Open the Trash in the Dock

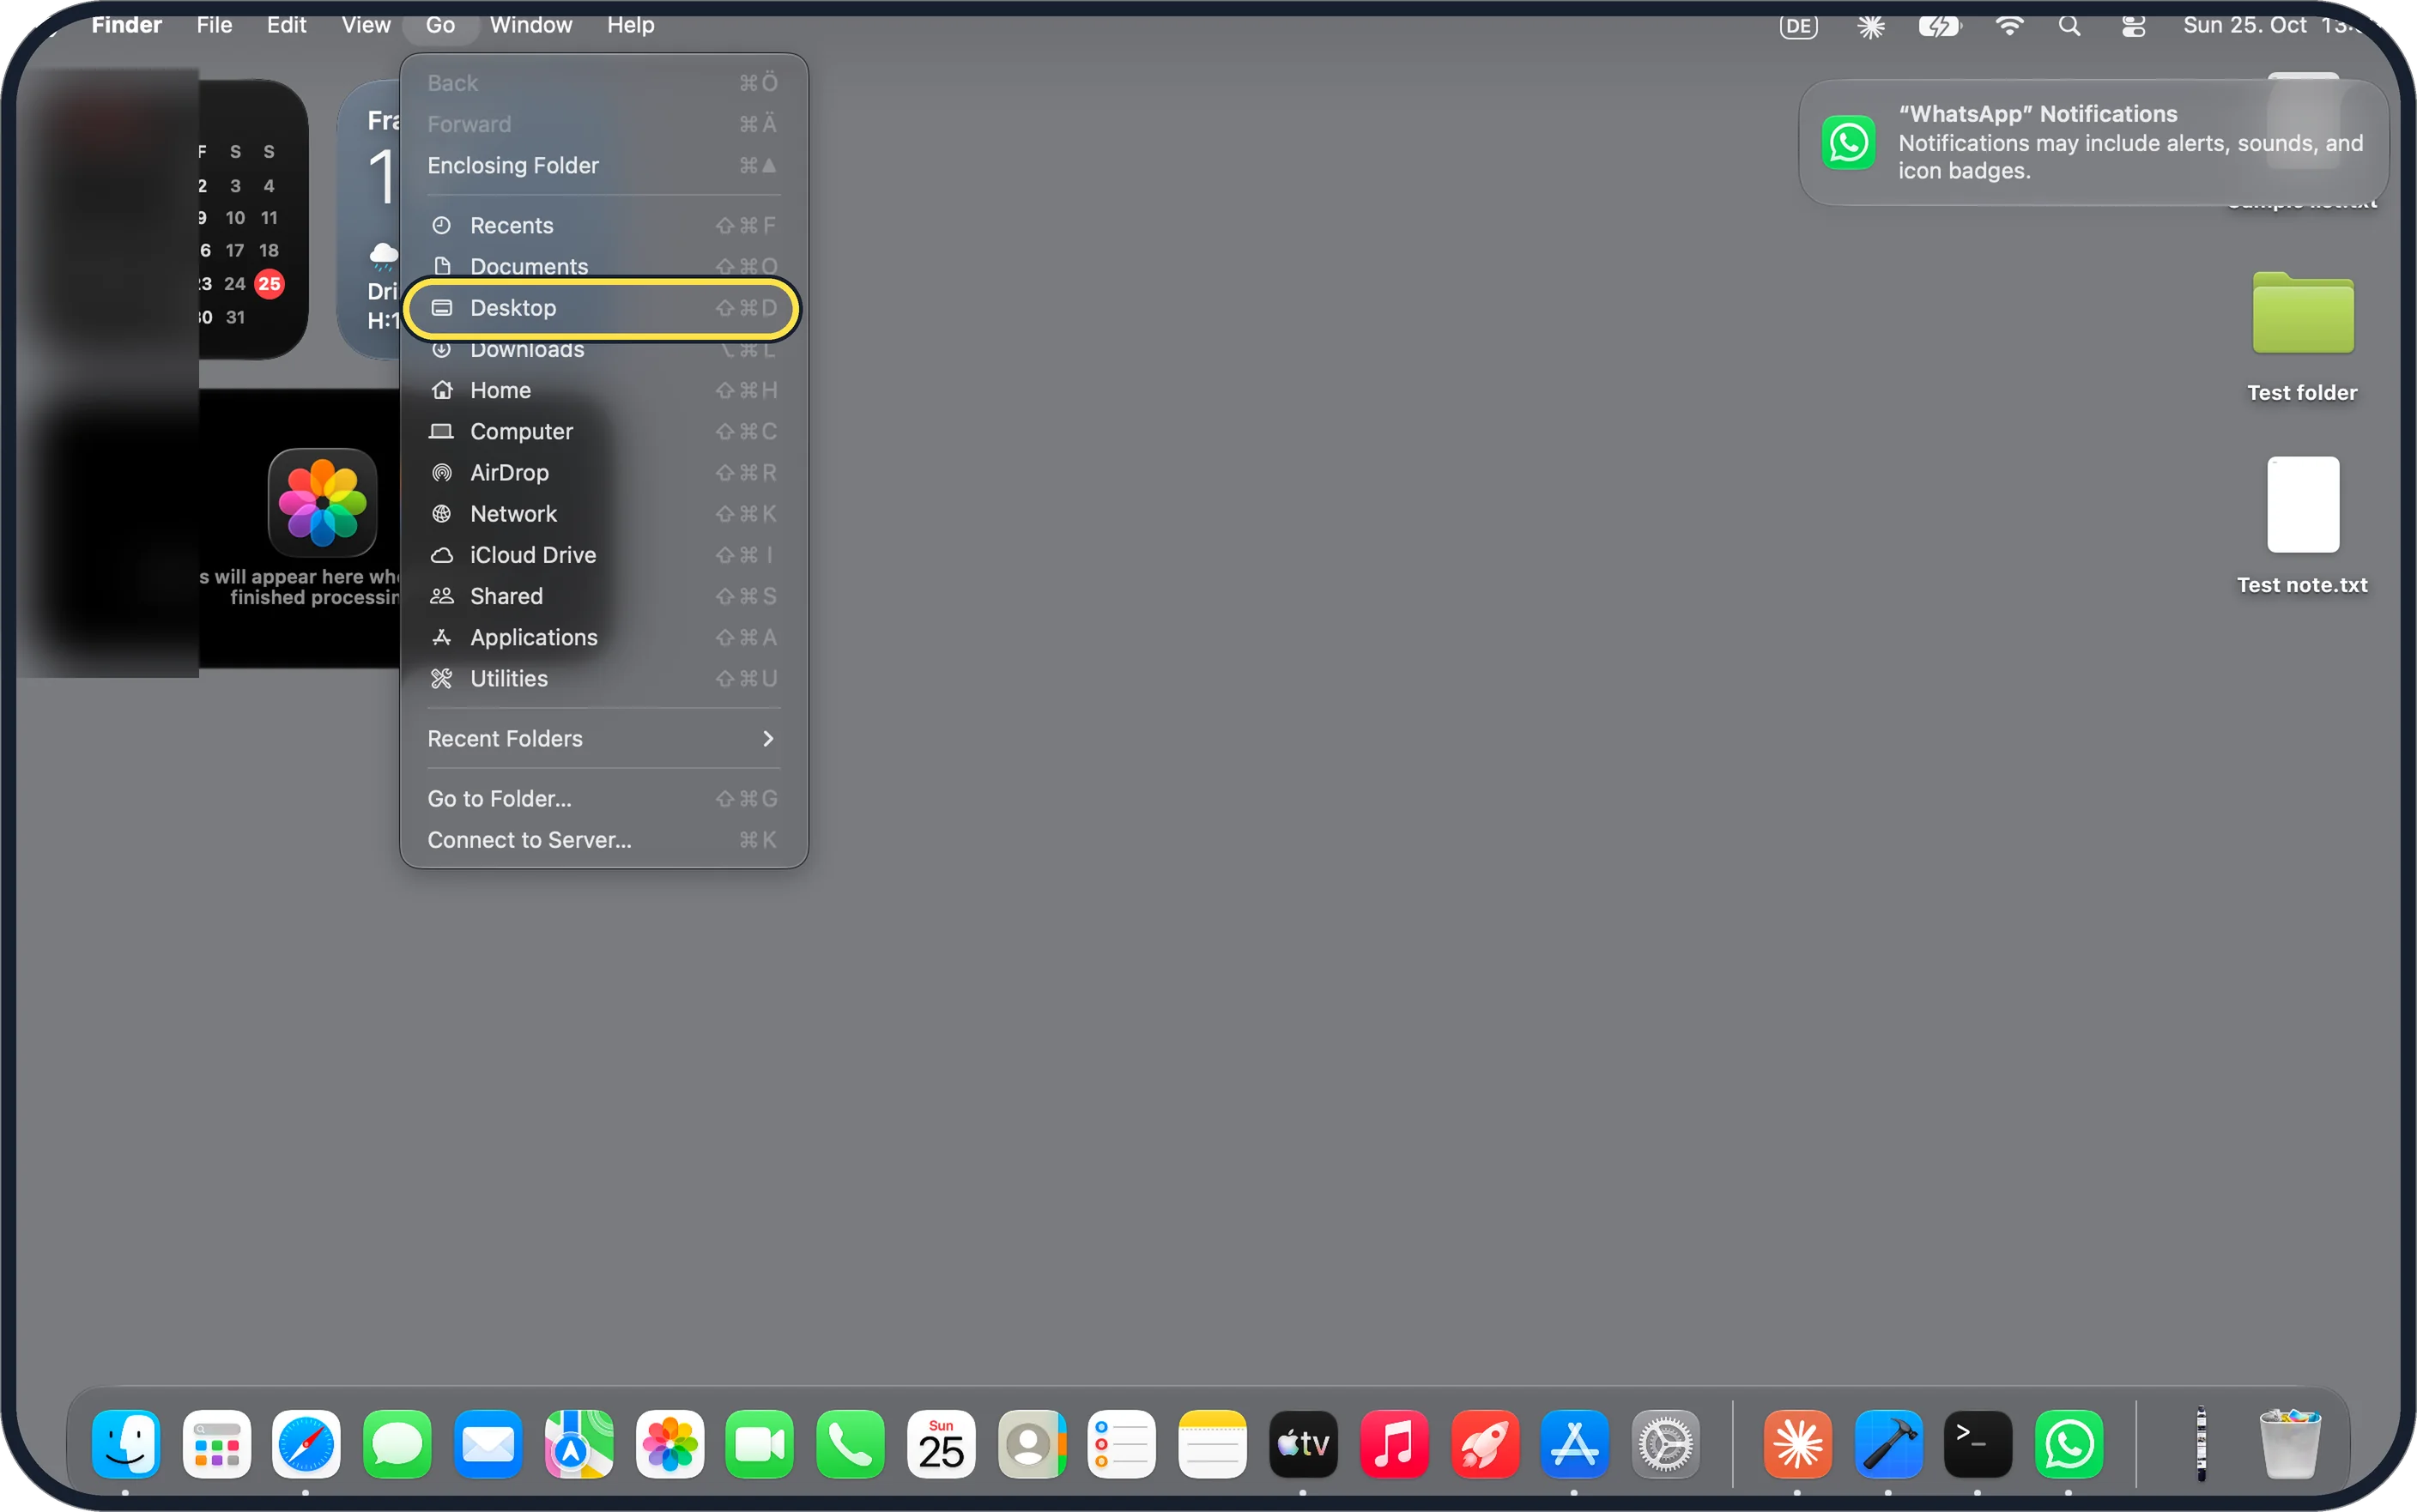2290,1444
